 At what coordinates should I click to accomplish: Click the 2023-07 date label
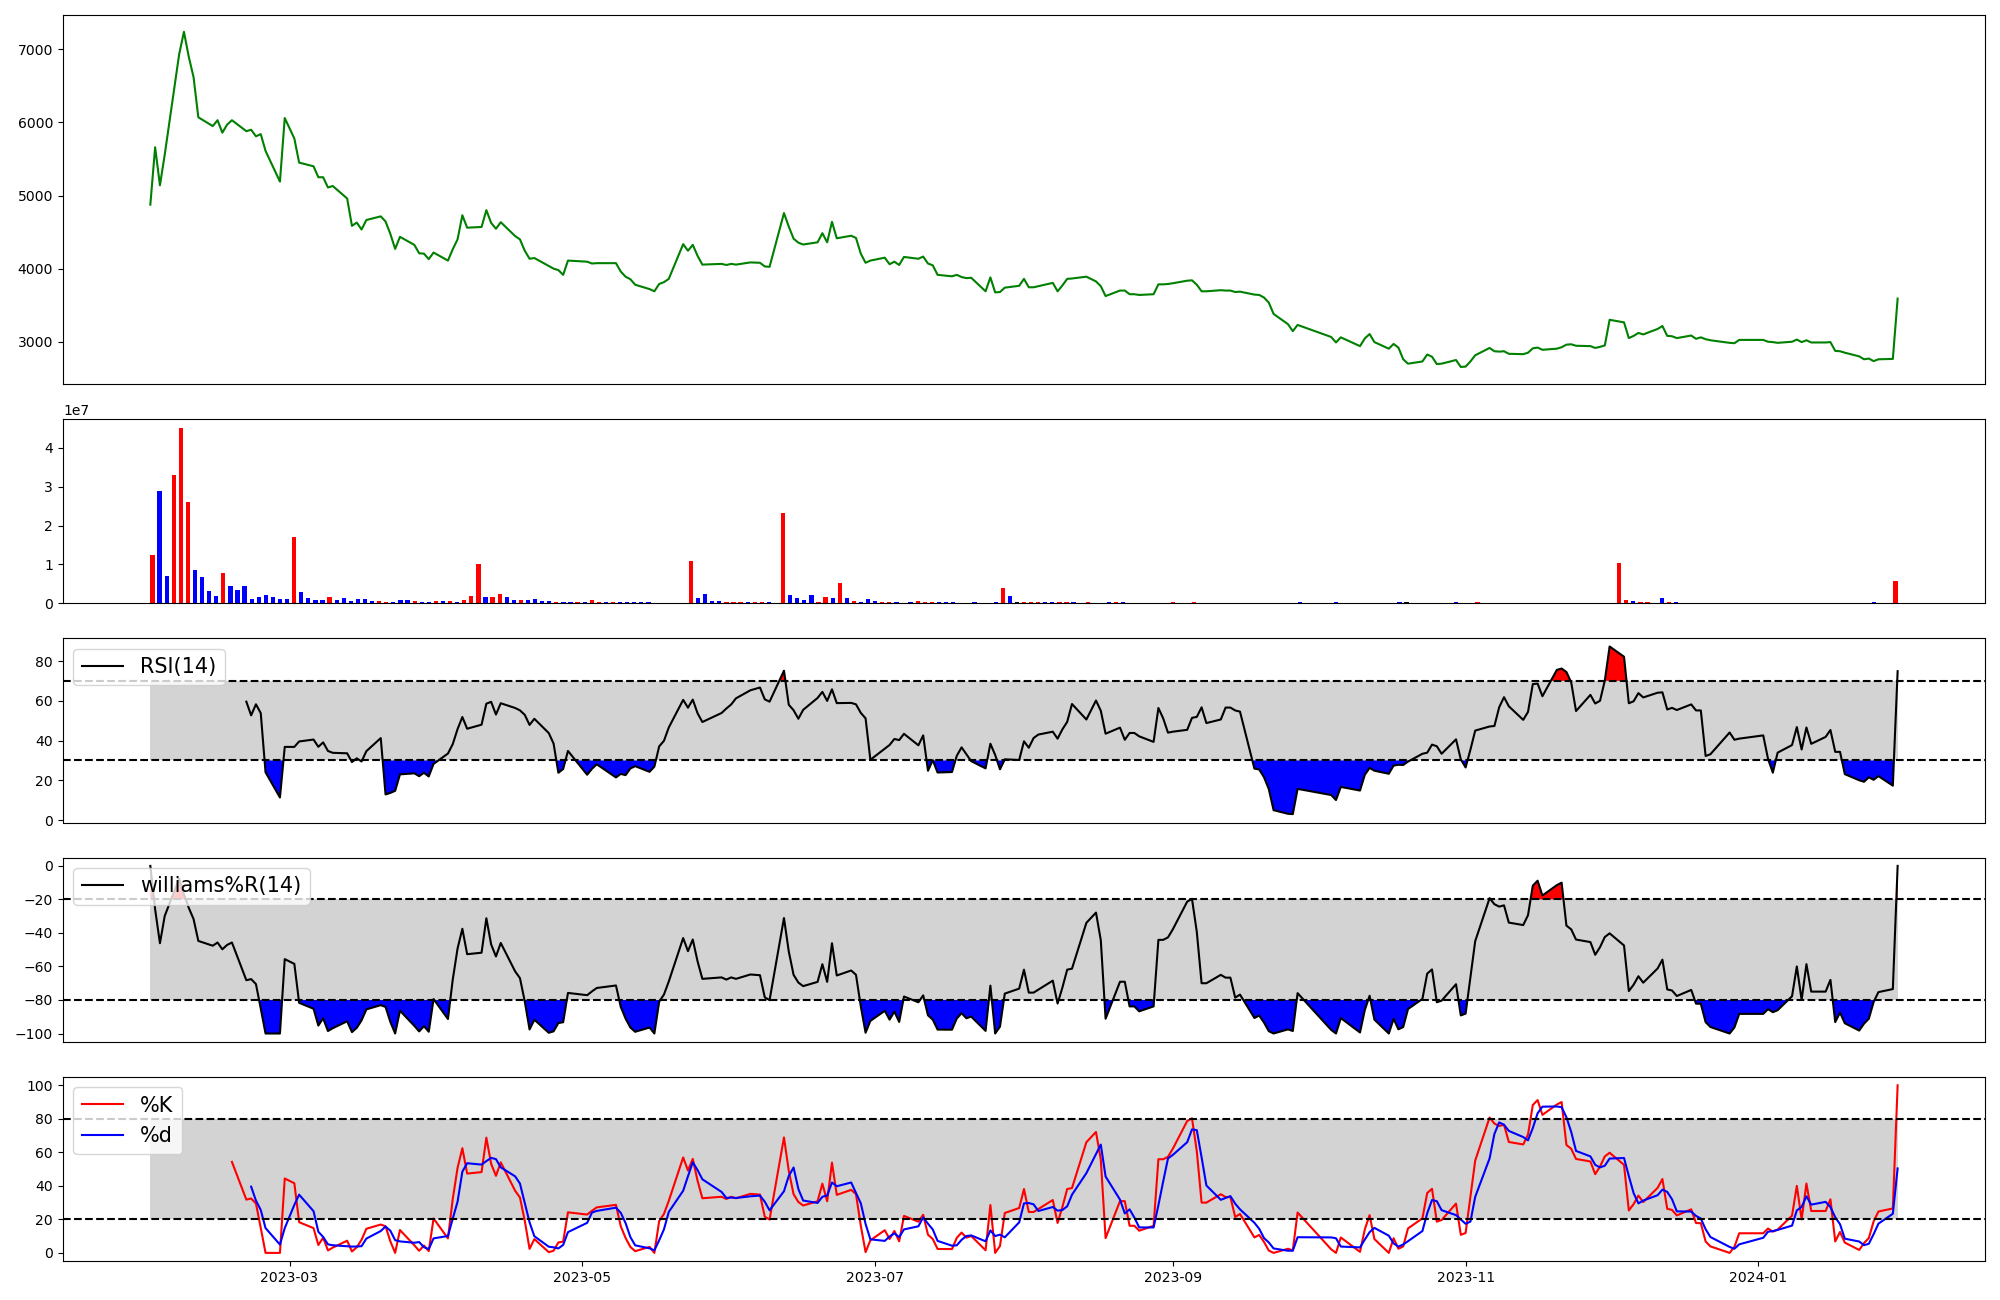click(875, 1277)
